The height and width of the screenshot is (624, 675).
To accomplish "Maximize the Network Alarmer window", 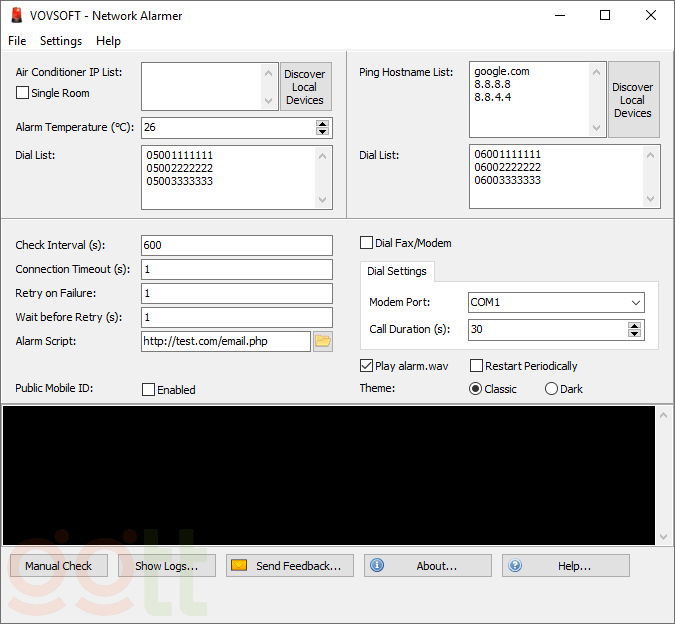I will (605, 15).
